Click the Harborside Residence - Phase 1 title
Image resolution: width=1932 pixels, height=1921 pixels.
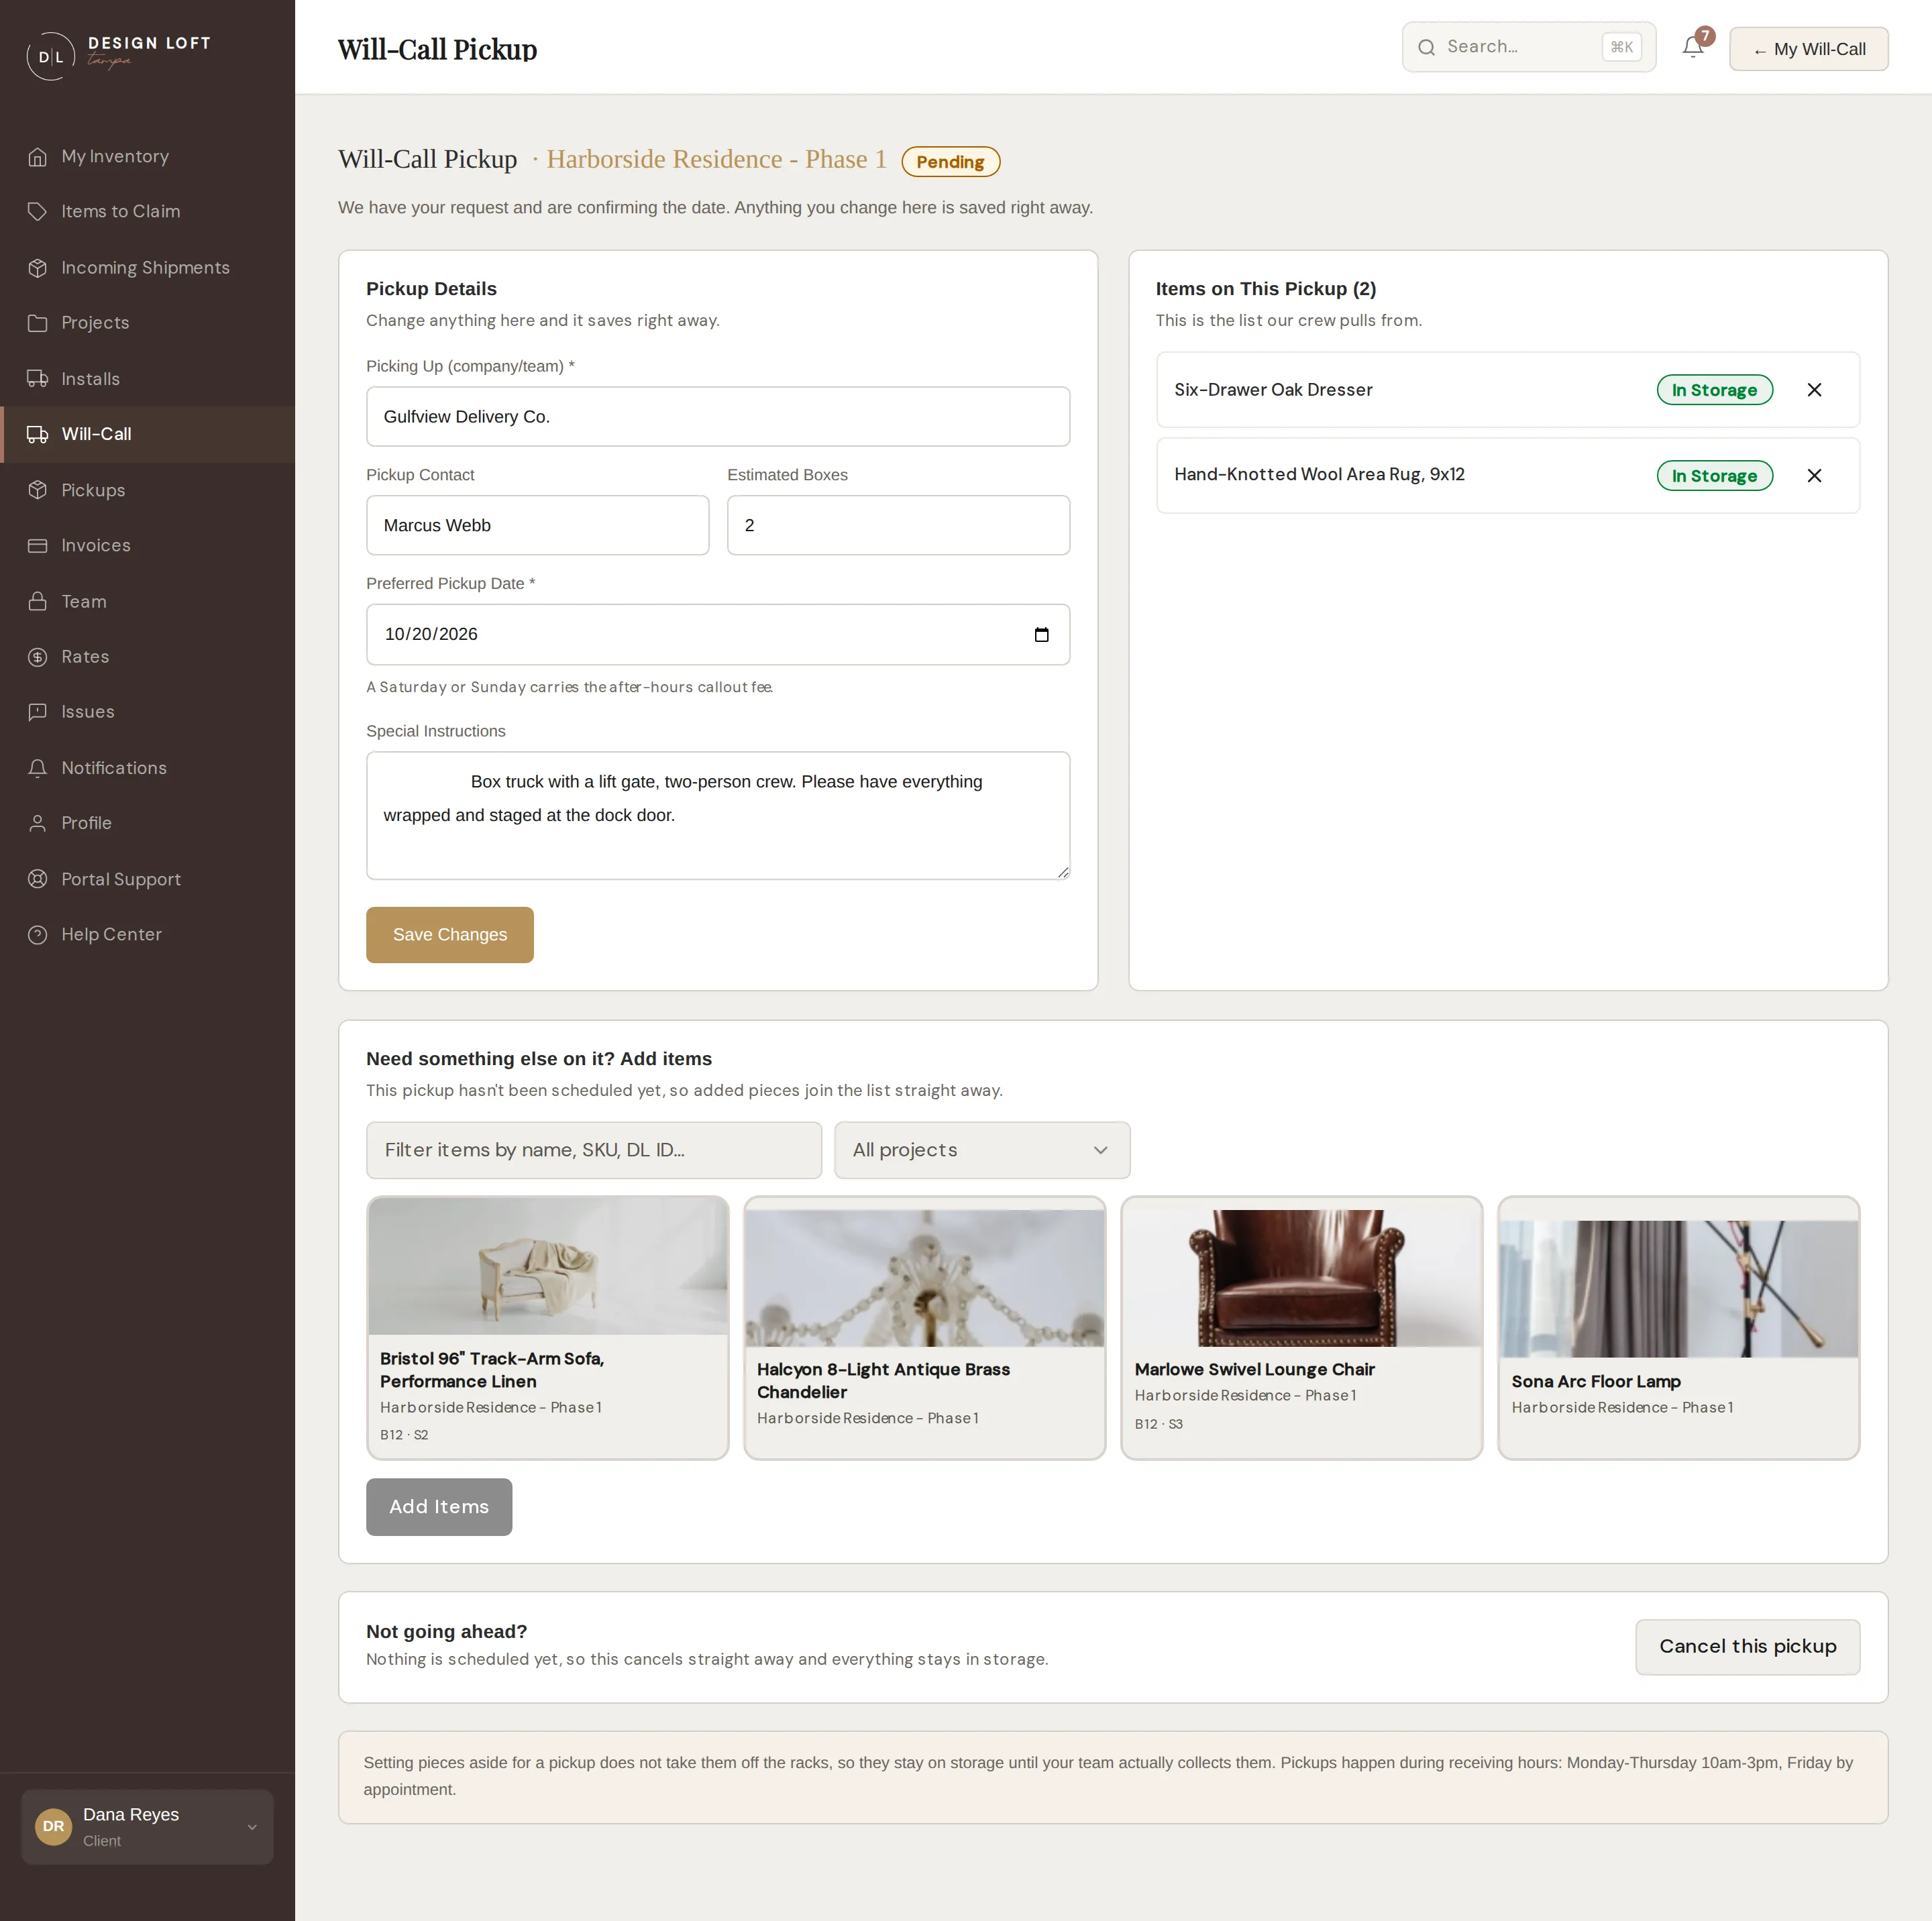click(716, 159)
